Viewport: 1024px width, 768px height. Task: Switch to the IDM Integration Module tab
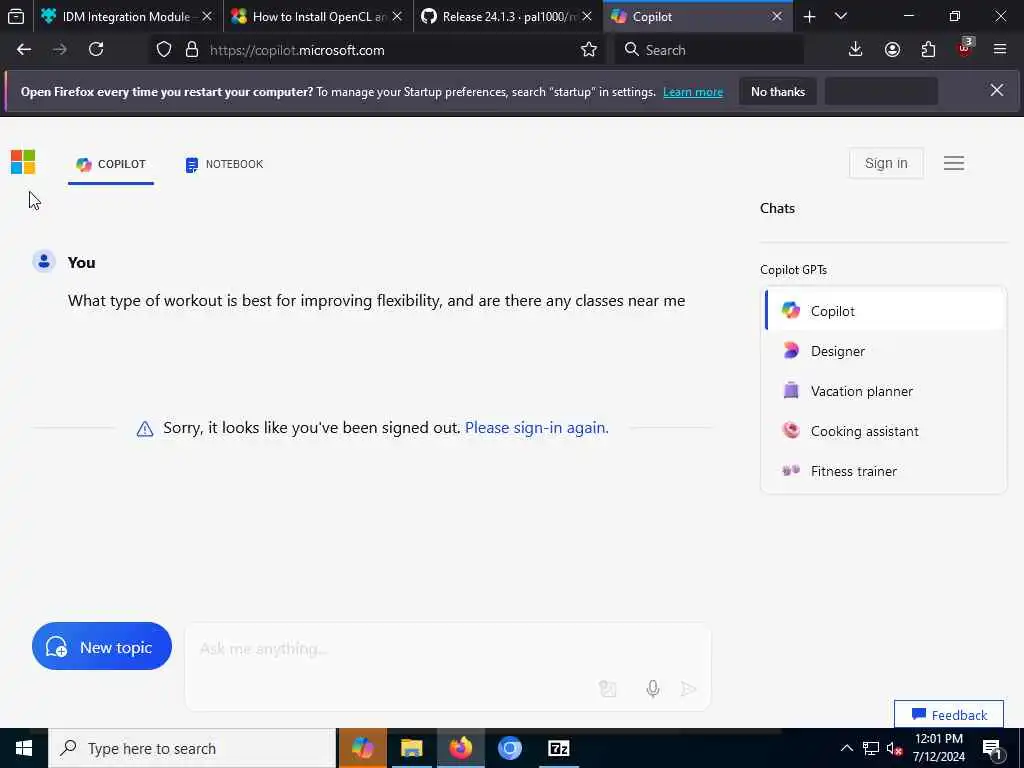[126, 16]
